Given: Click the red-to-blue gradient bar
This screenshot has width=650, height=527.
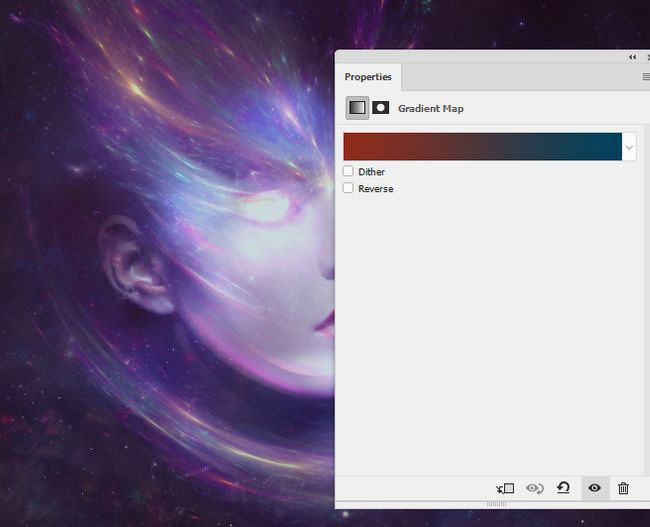Looking at the screenshot, I should [x=483, y=147].
